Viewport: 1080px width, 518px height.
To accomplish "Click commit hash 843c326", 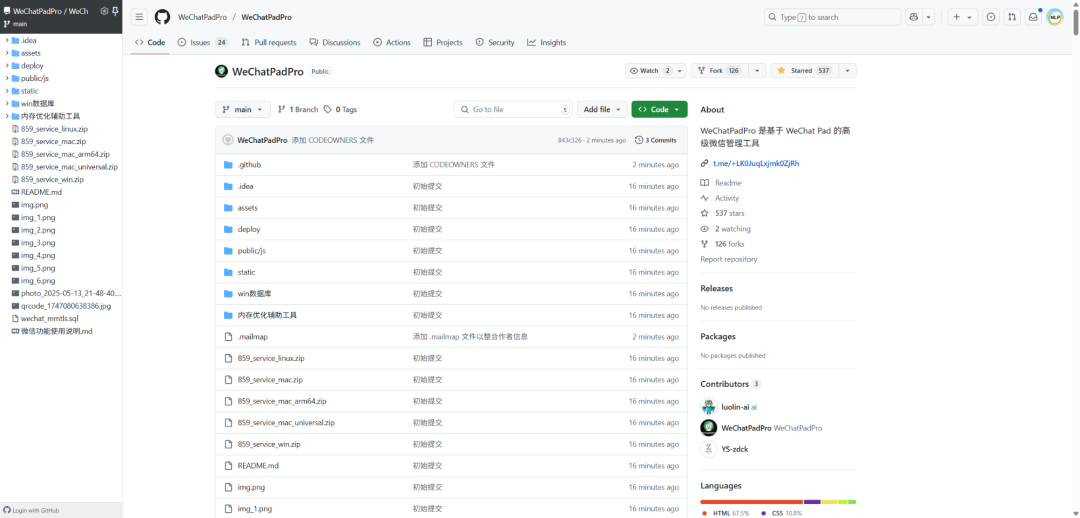I will pos(570,140).
